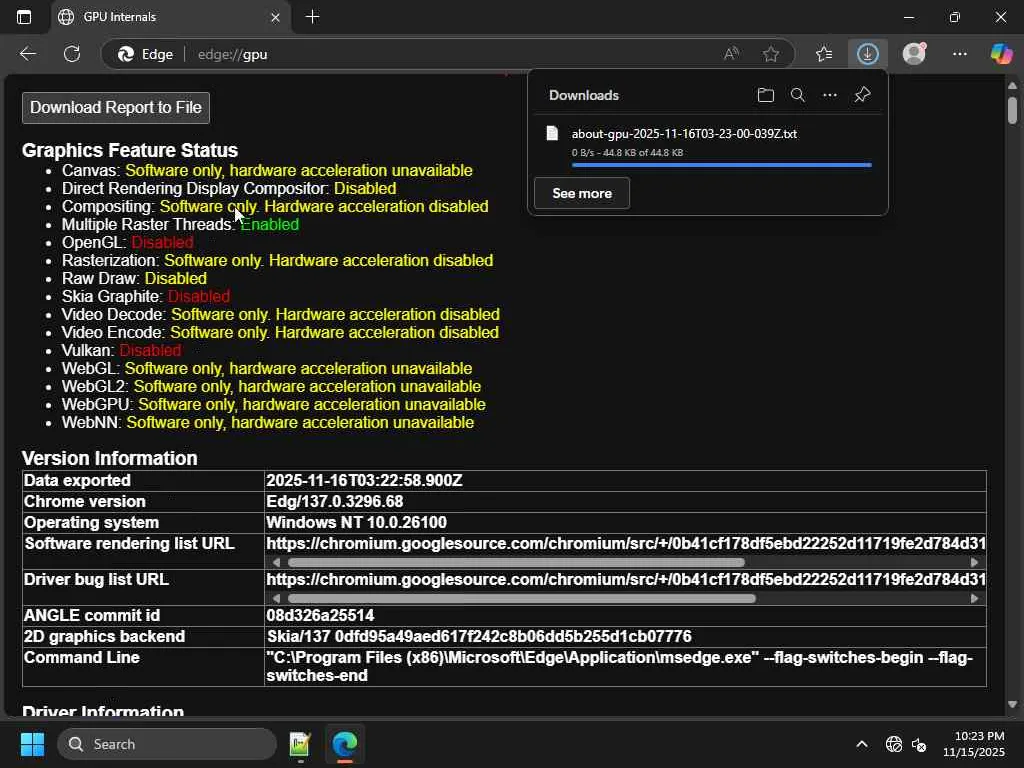Close the GPU Internals tab
This screenshot has height=768, width=1024.
click(275, 17)
